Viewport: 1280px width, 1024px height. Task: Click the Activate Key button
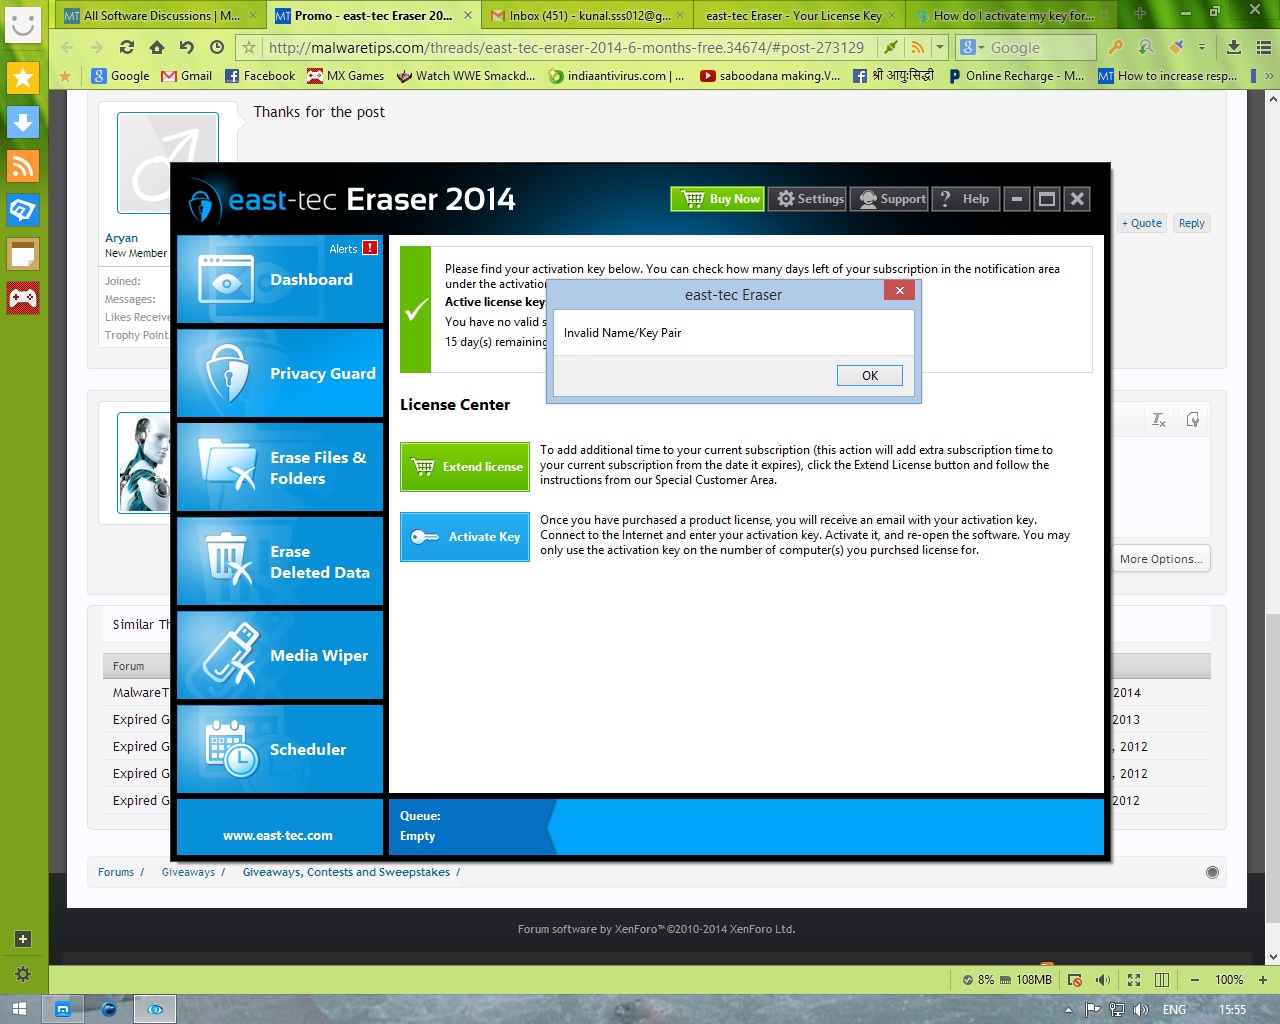[x=465, y=537]
